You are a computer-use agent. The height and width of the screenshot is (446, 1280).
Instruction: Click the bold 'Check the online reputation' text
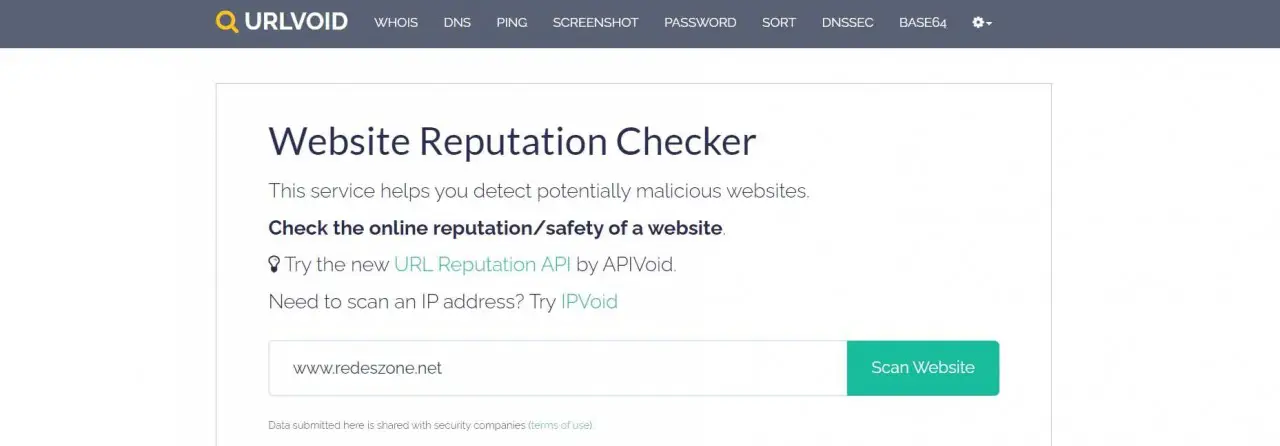point(495,227)
